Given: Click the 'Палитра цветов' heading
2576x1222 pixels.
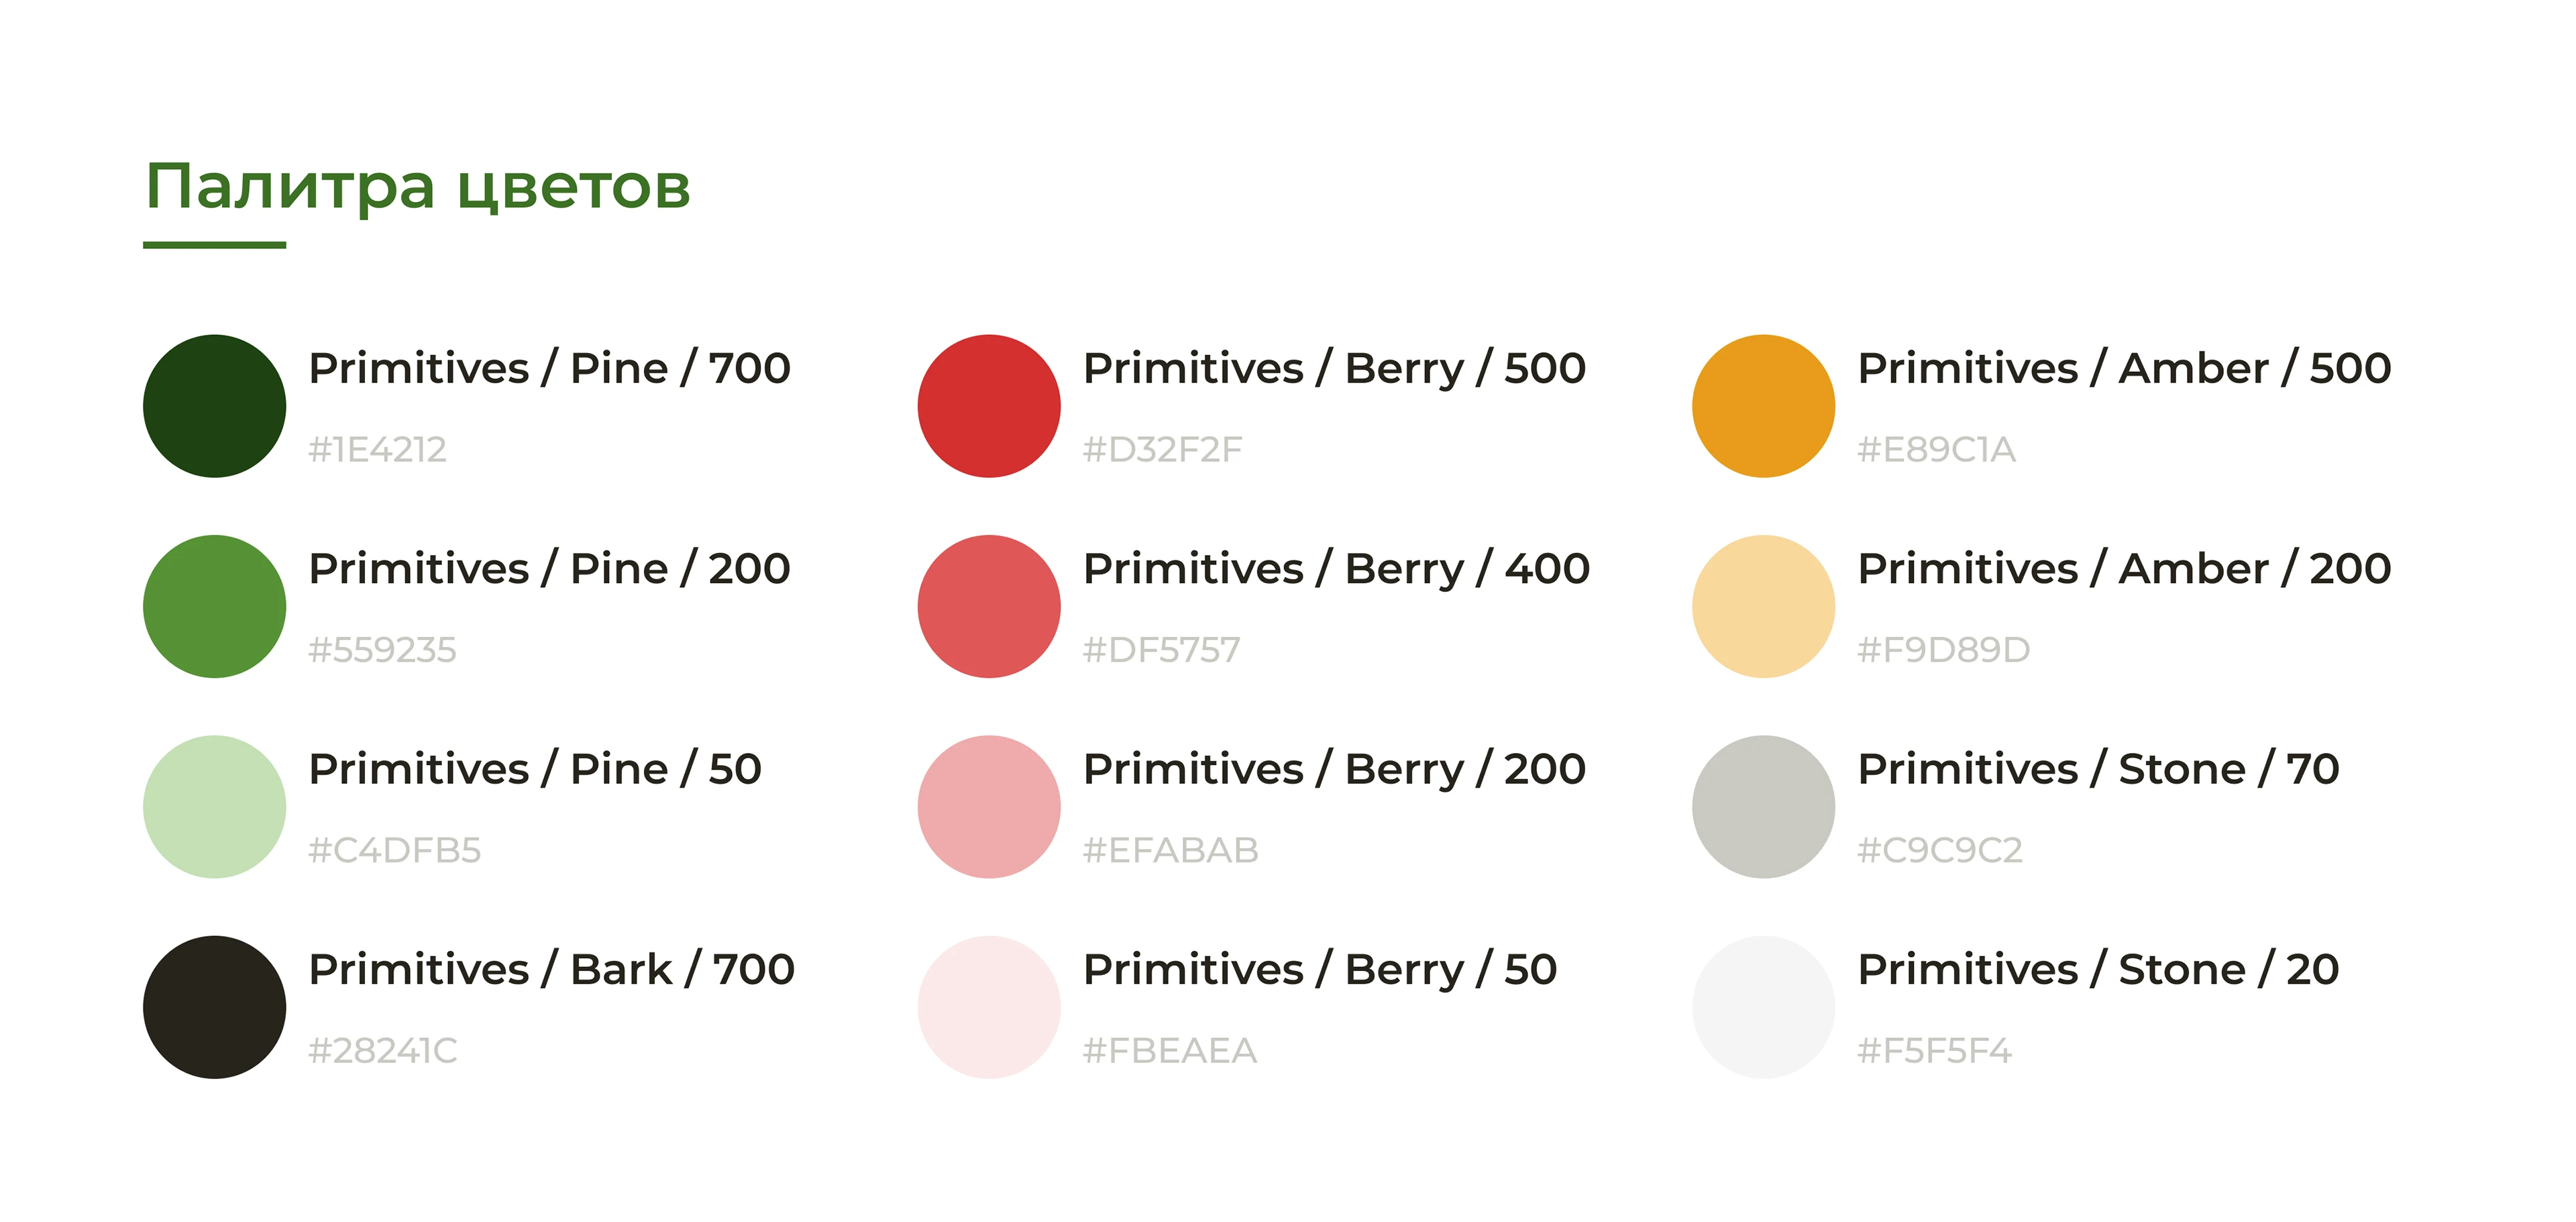Looking at the screenshot, I should tap(418, 187).
